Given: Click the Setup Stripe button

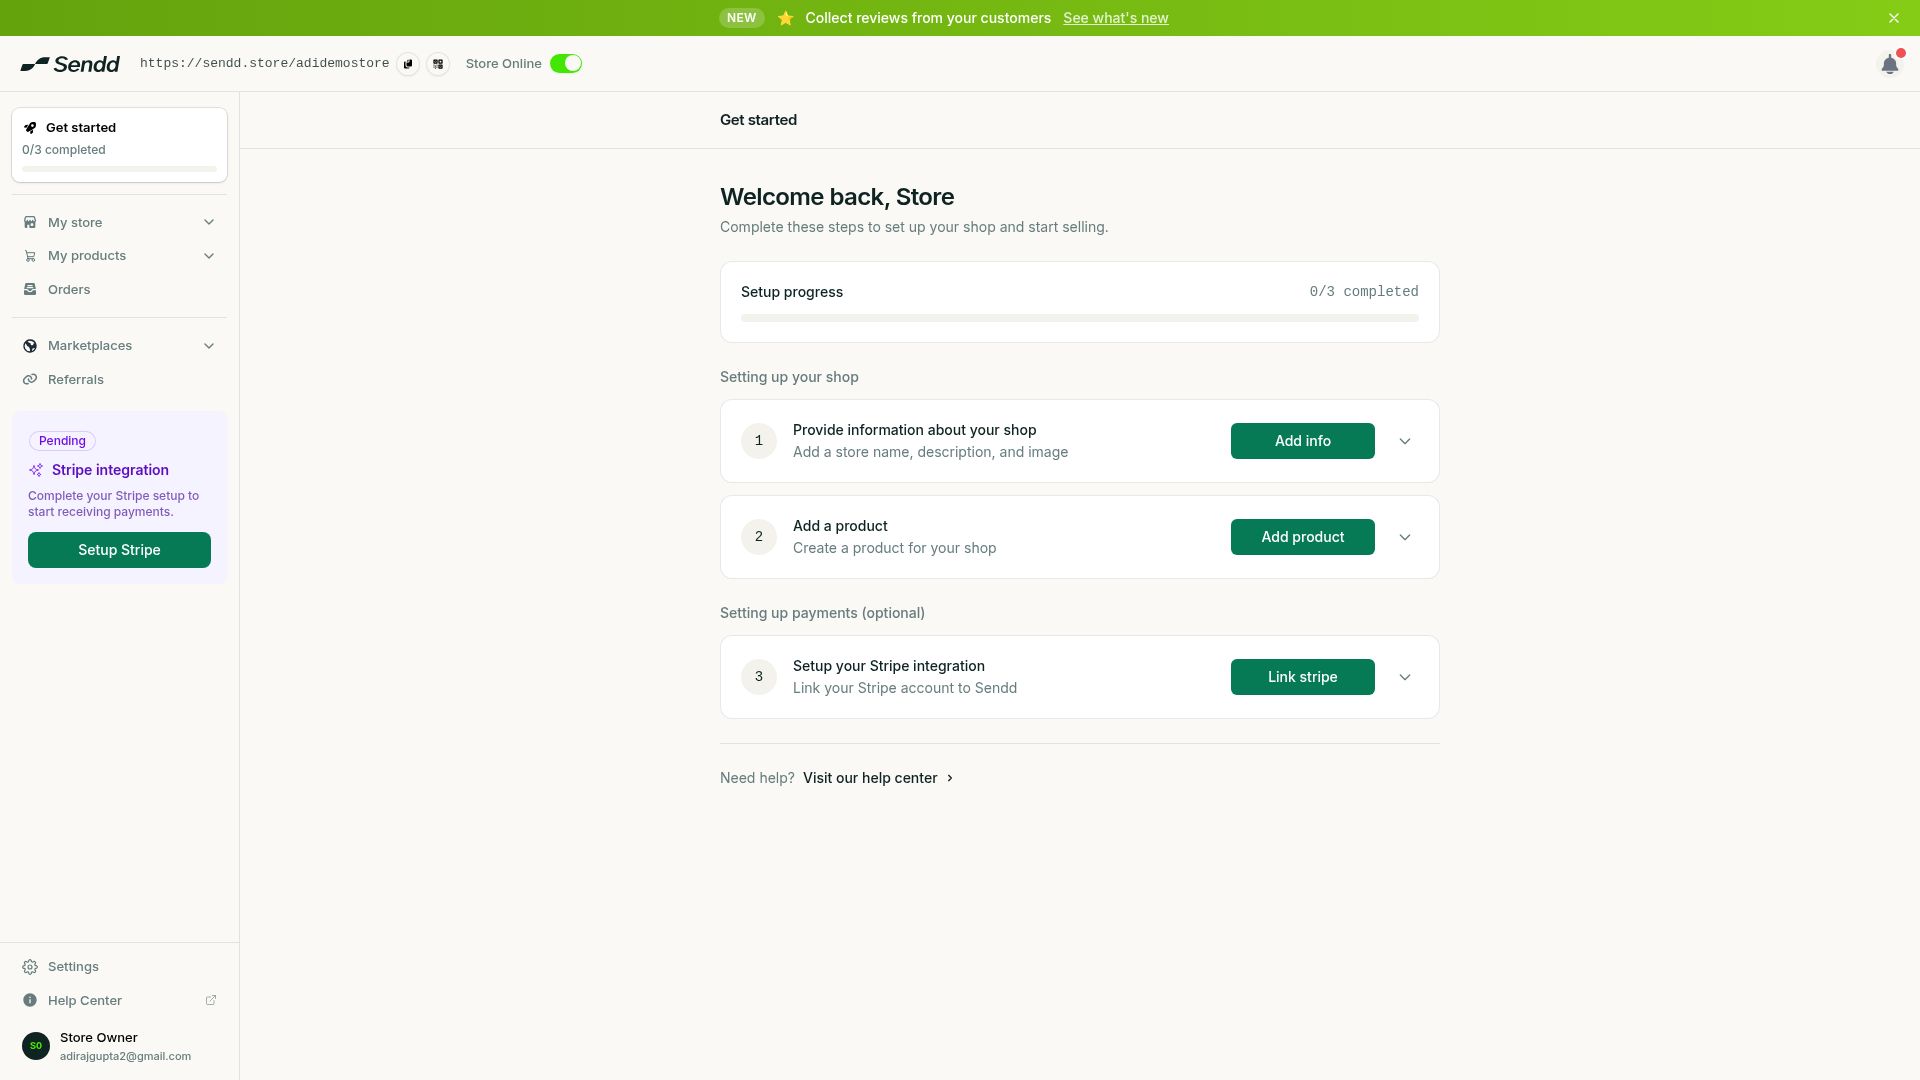Looking at the screenshot, I should [119, 550].
